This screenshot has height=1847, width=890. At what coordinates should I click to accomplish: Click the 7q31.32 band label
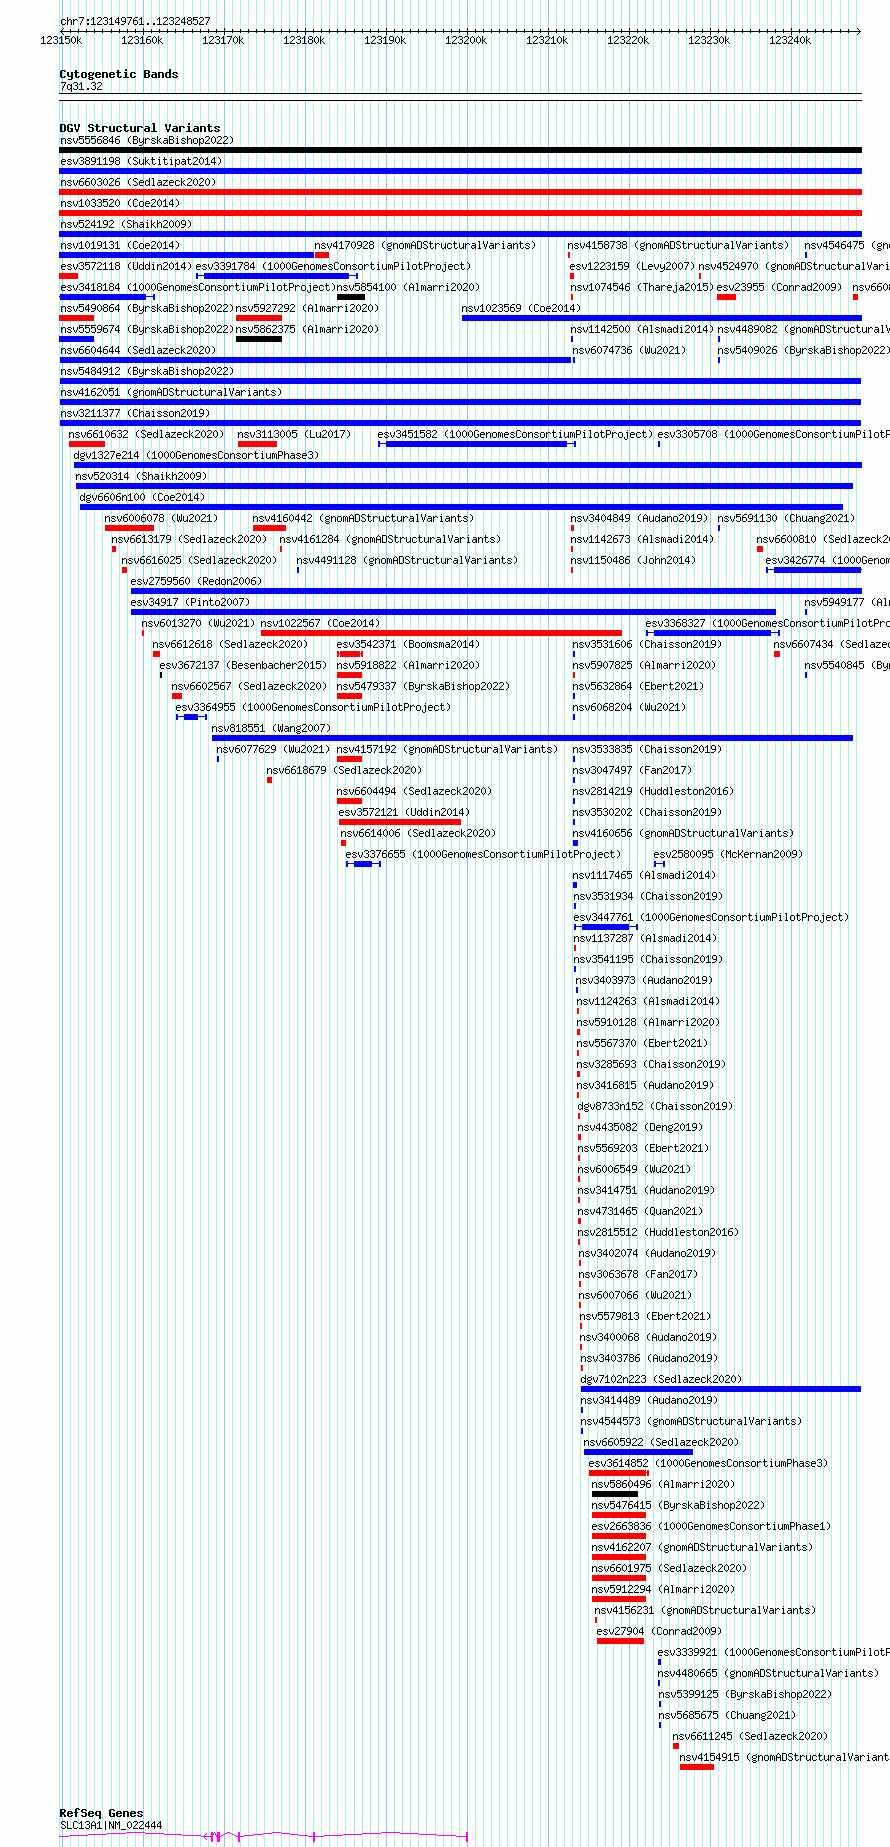click(81, 87)
